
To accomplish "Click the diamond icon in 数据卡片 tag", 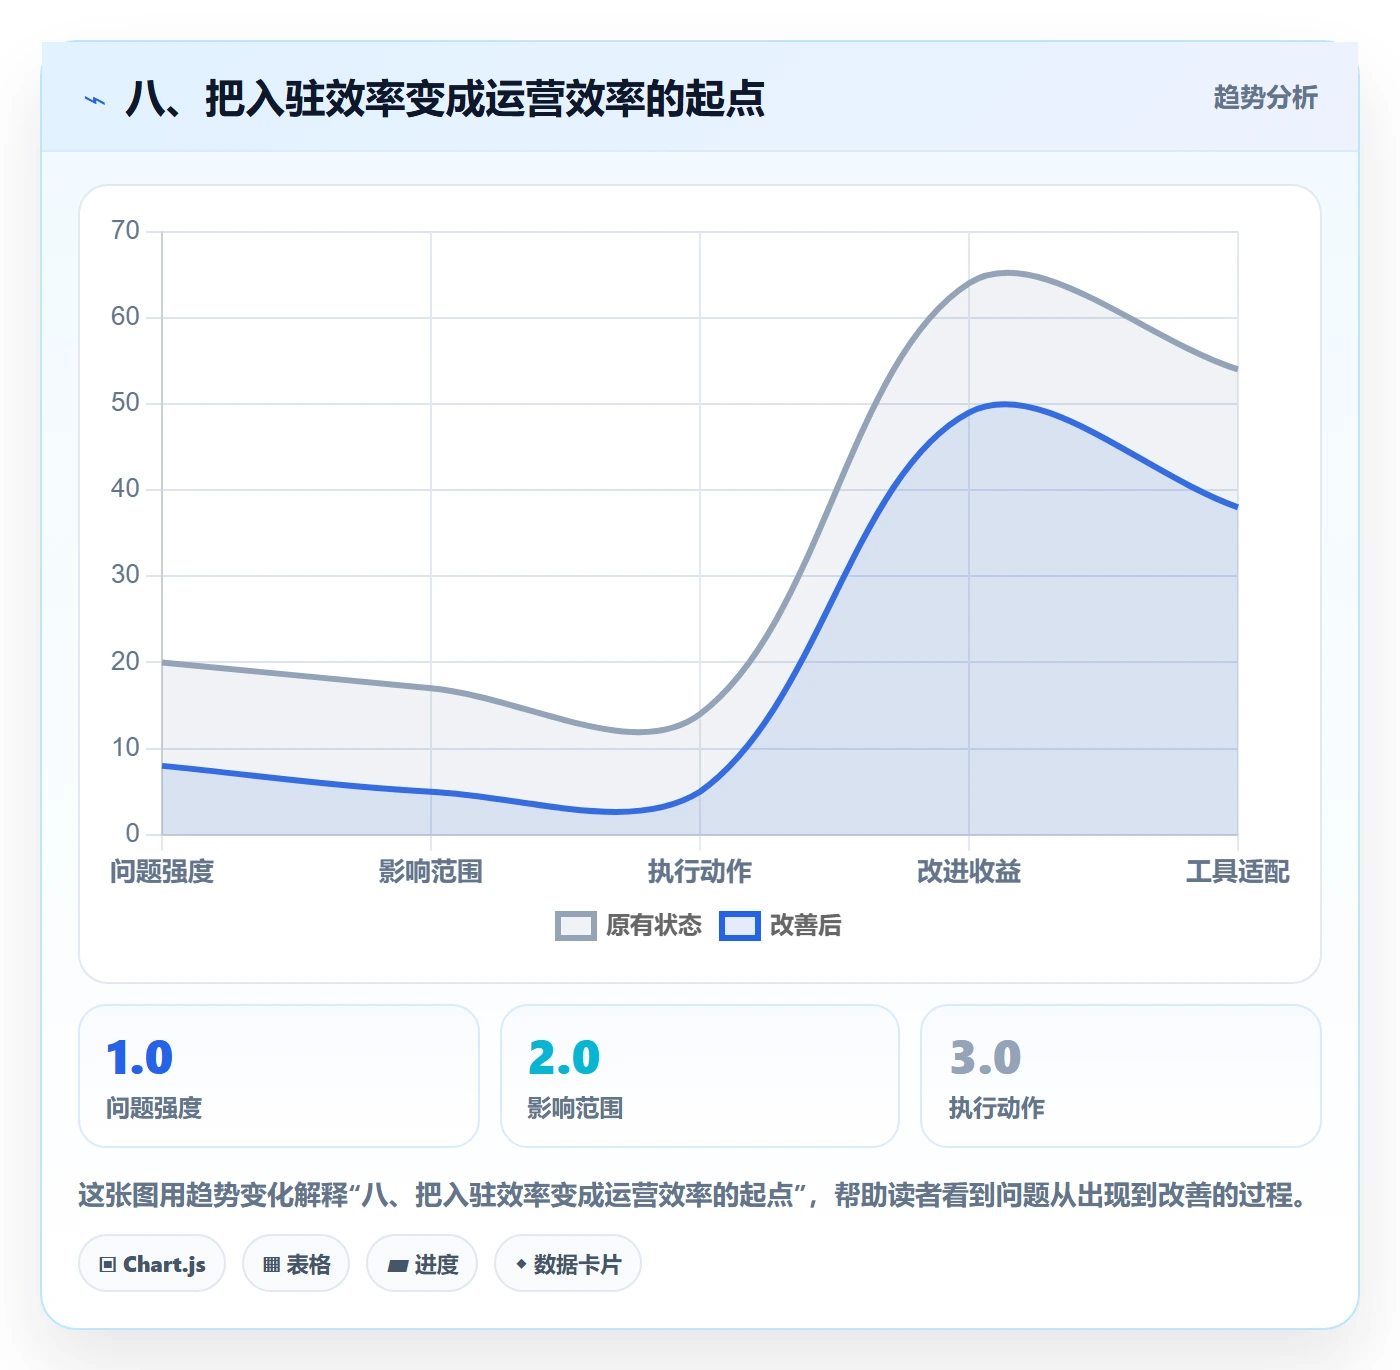I will click(x=521, y=1264).
